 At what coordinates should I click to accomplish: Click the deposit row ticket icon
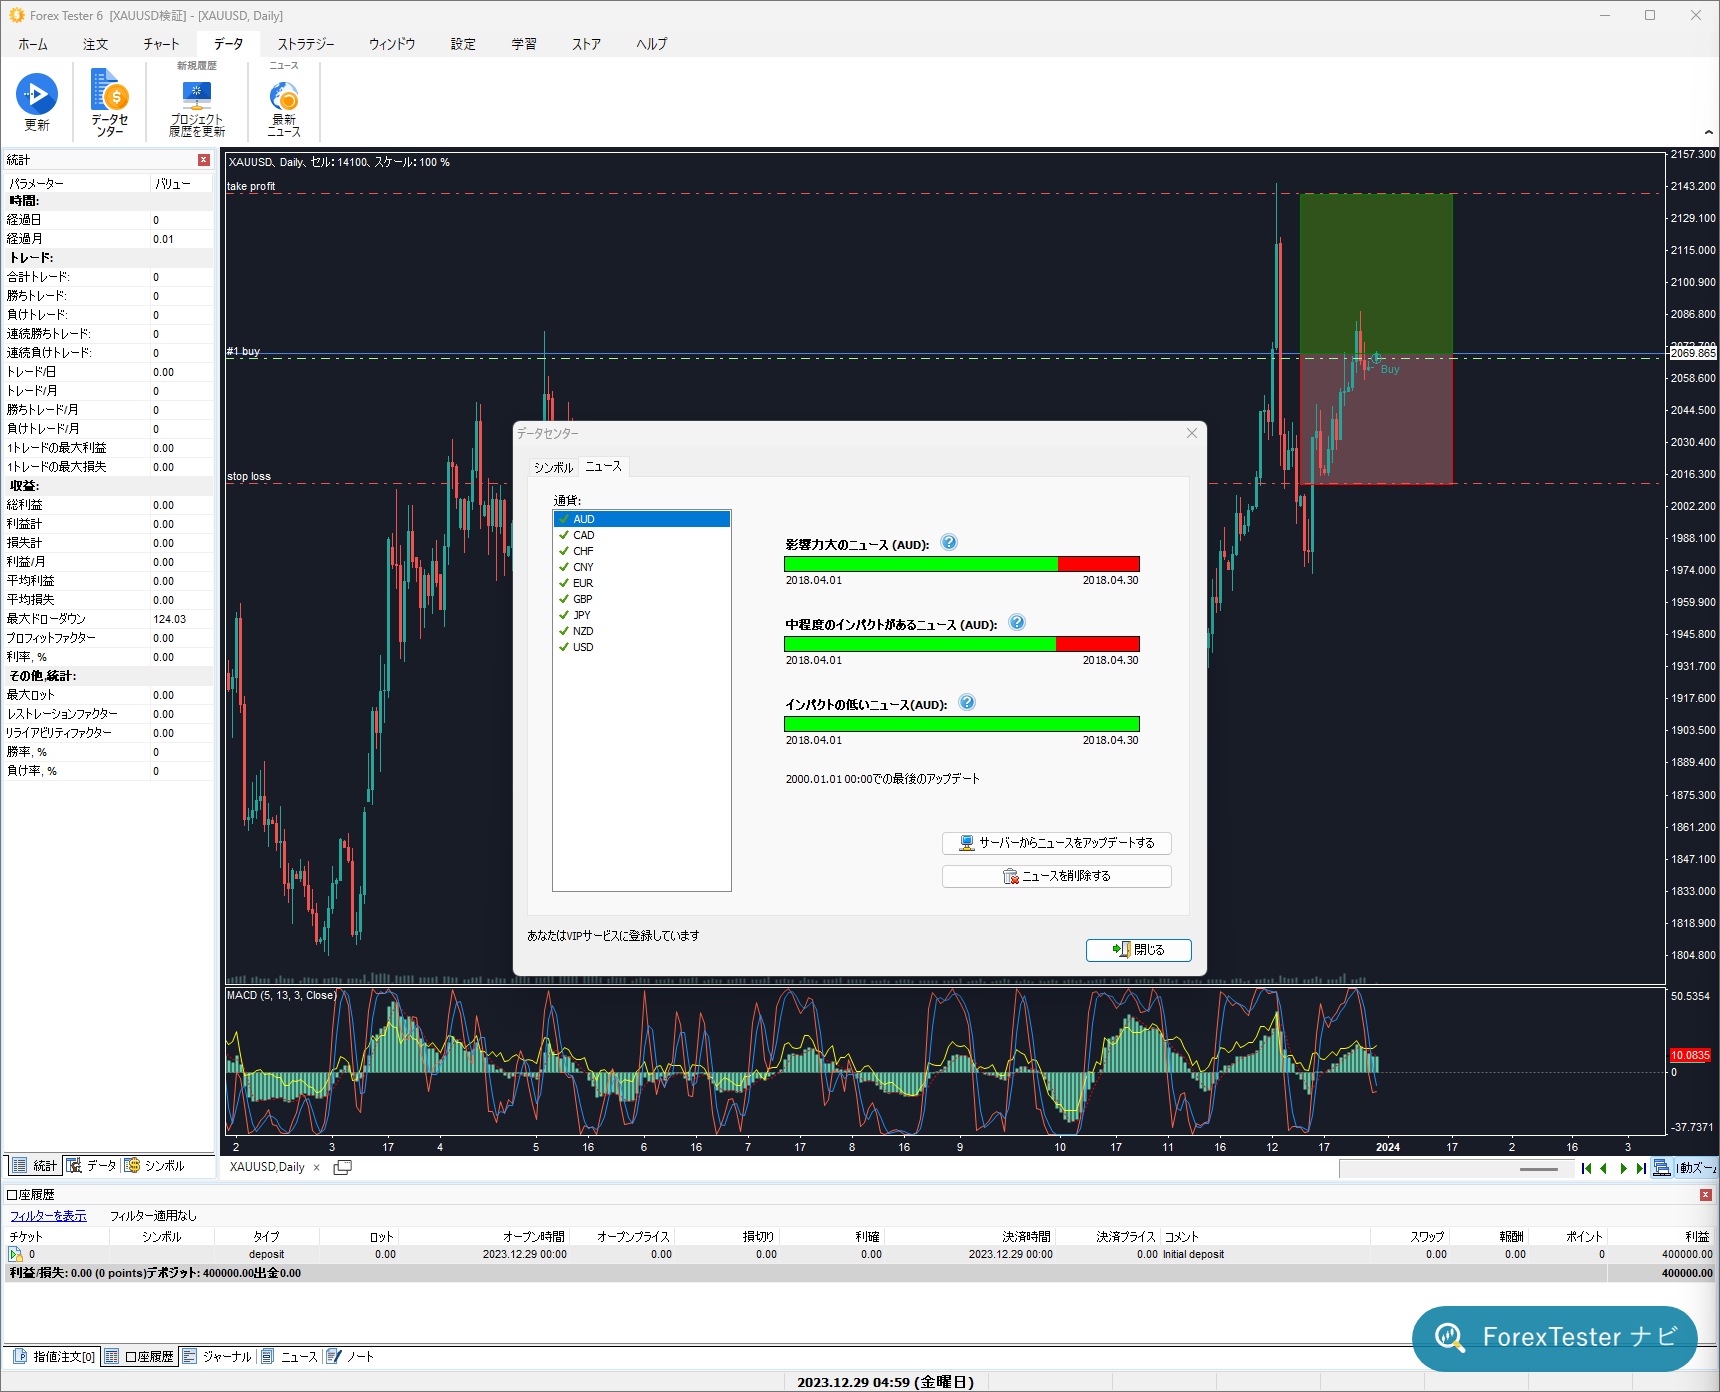[15, 1254]
